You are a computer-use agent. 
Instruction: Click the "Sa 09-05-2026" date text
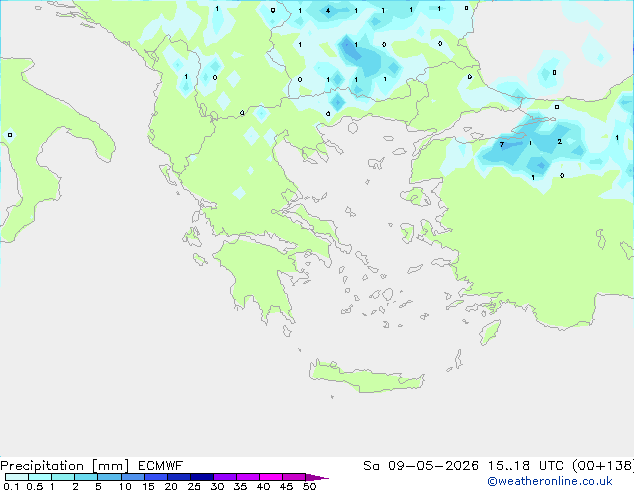(x=421, y=466)
